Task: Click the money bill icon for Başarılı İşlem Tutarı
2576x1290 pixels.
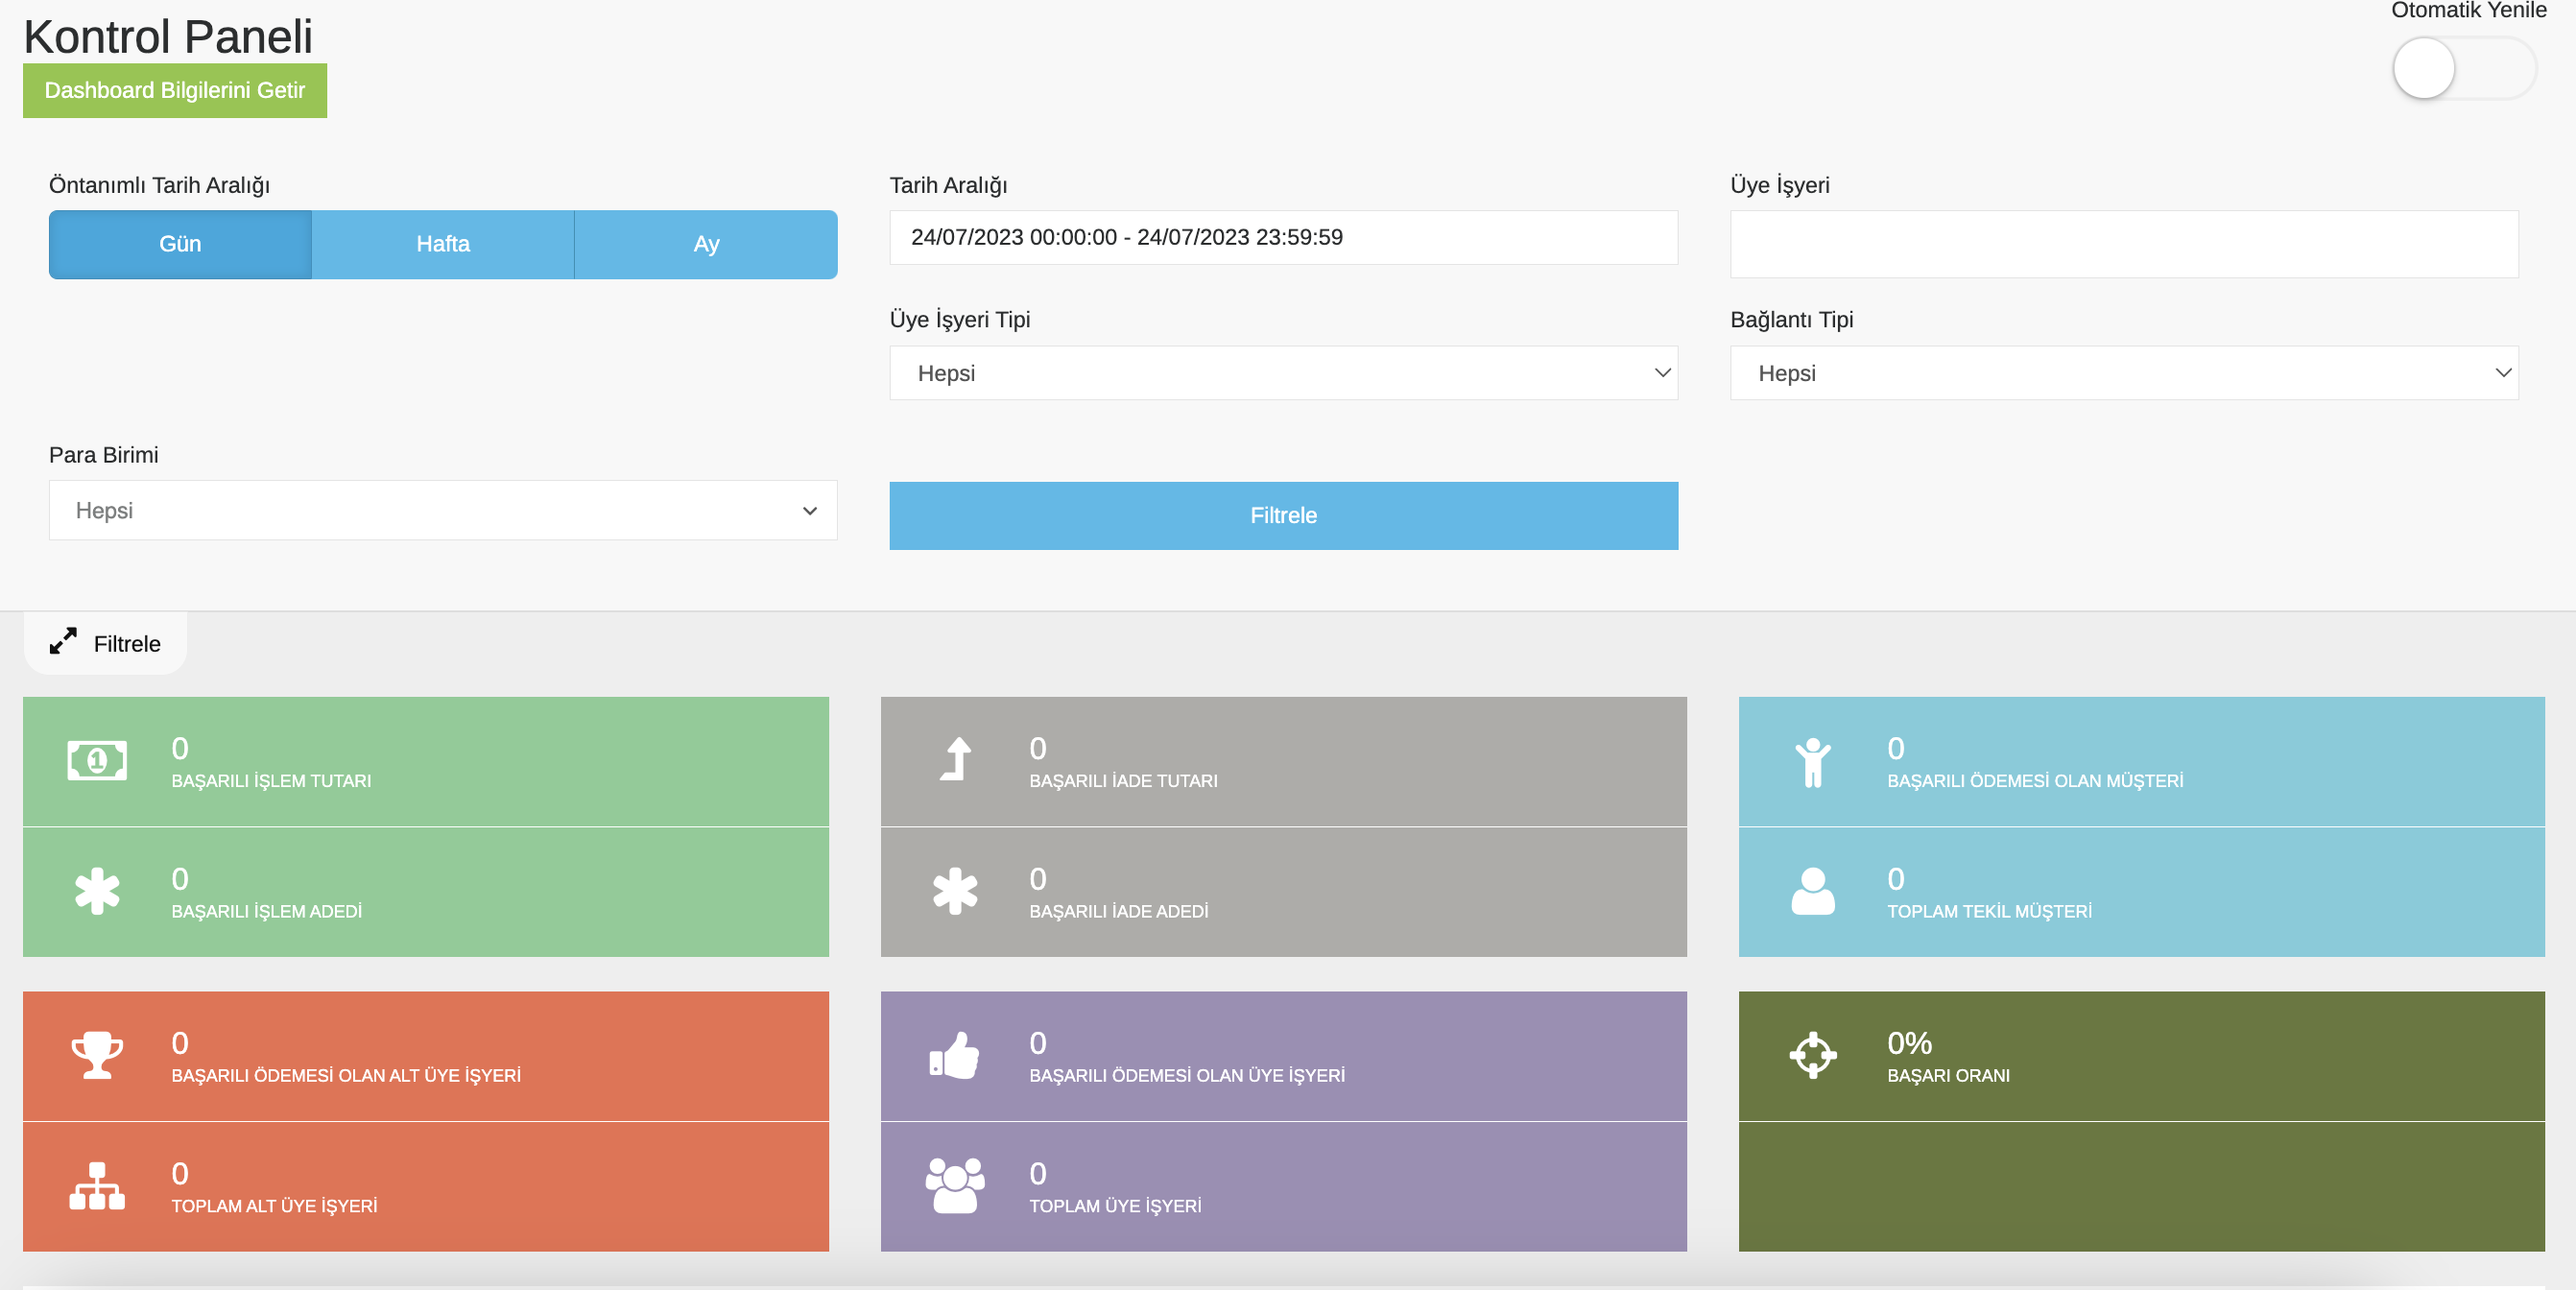Action: [97, 760]
